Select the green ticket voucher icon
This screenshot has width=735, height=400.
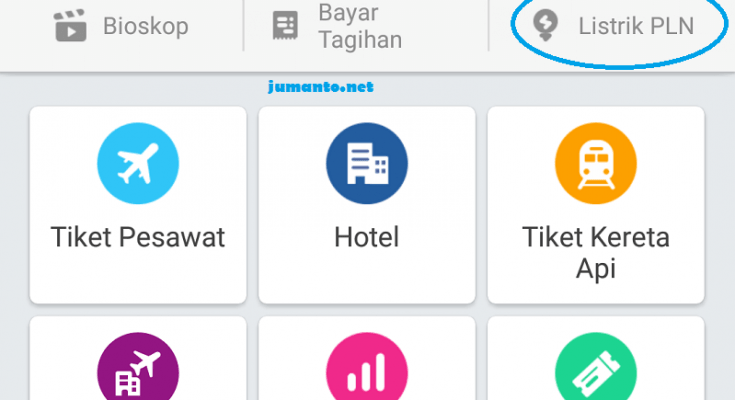[x=596, y=366]
